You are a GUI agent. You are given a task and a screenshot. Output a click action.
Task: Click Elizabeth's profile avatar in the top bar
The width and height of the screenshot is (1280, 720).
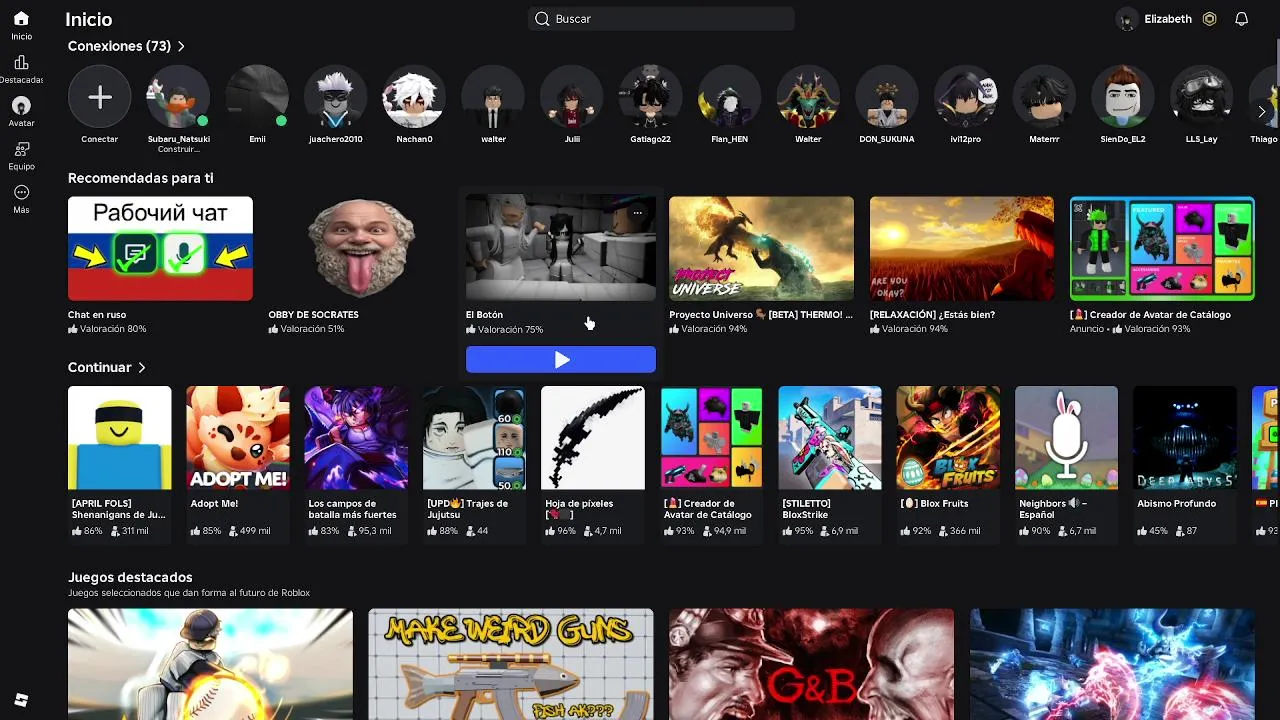1127,19
